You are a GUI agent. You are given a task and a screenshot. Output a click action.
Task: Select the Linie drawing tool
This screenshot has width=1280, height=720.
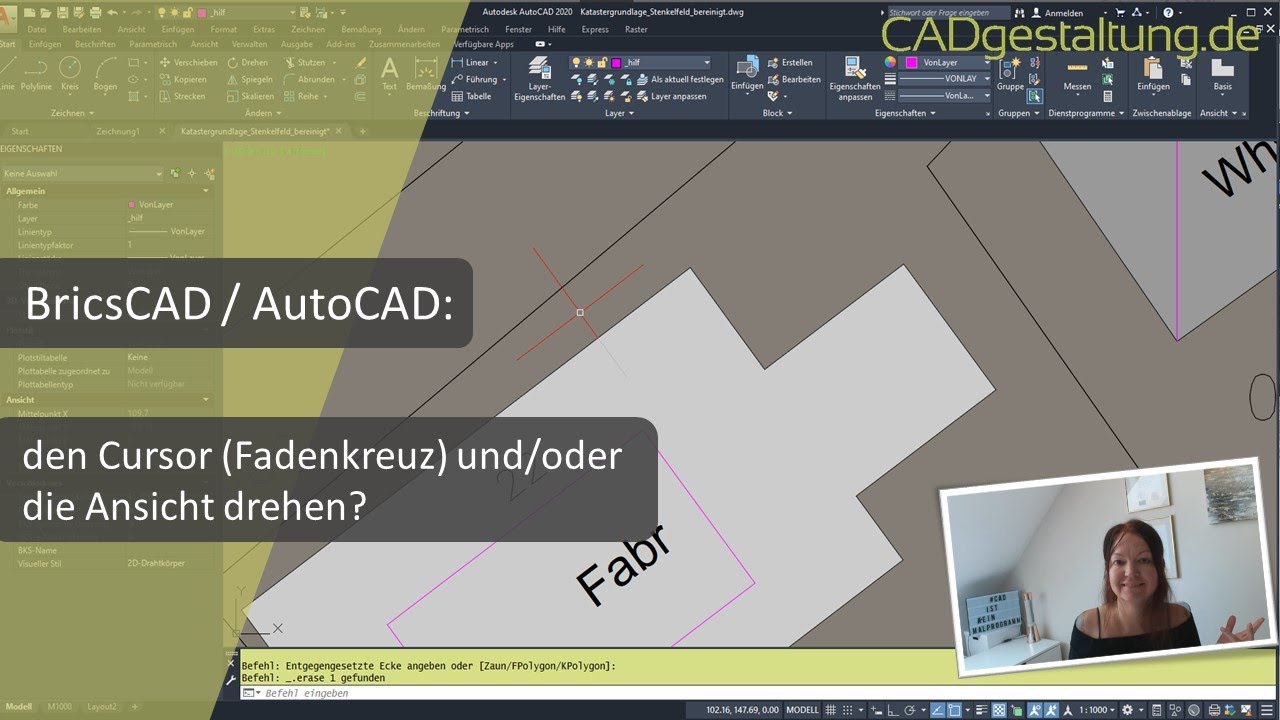point(6,74)
